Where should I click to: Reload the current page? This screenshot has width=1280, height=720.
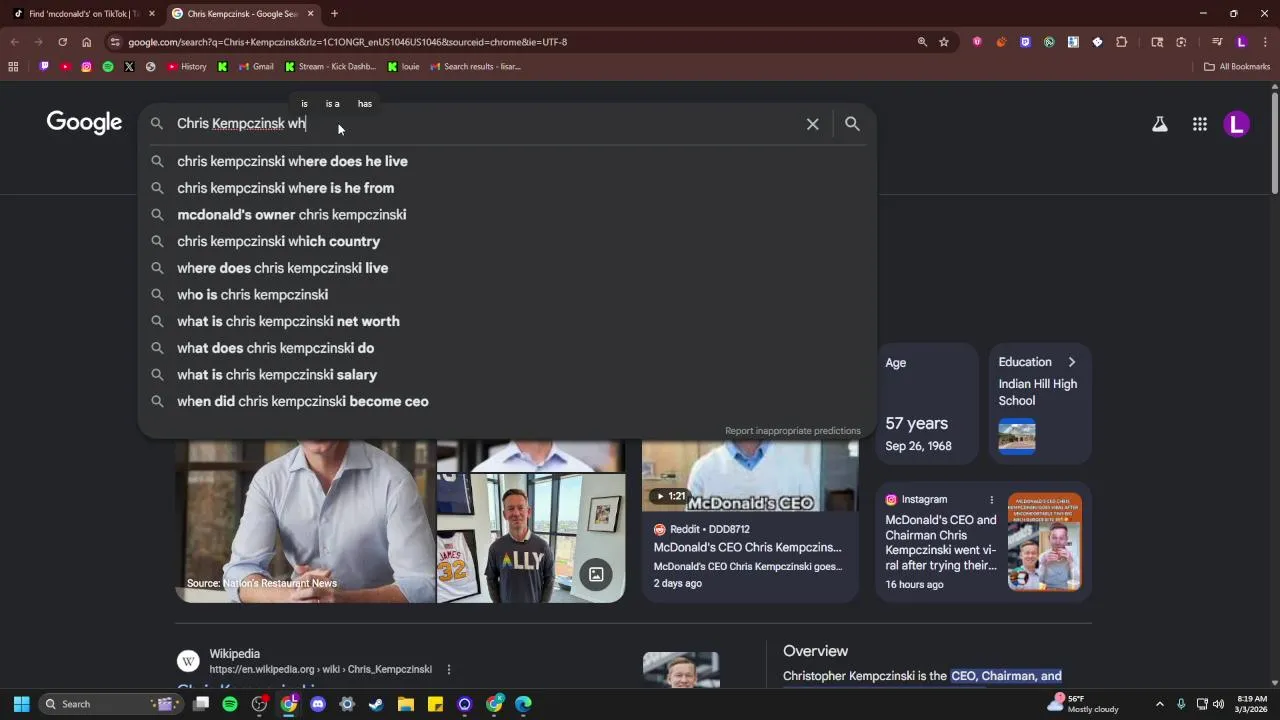point(62,42)
